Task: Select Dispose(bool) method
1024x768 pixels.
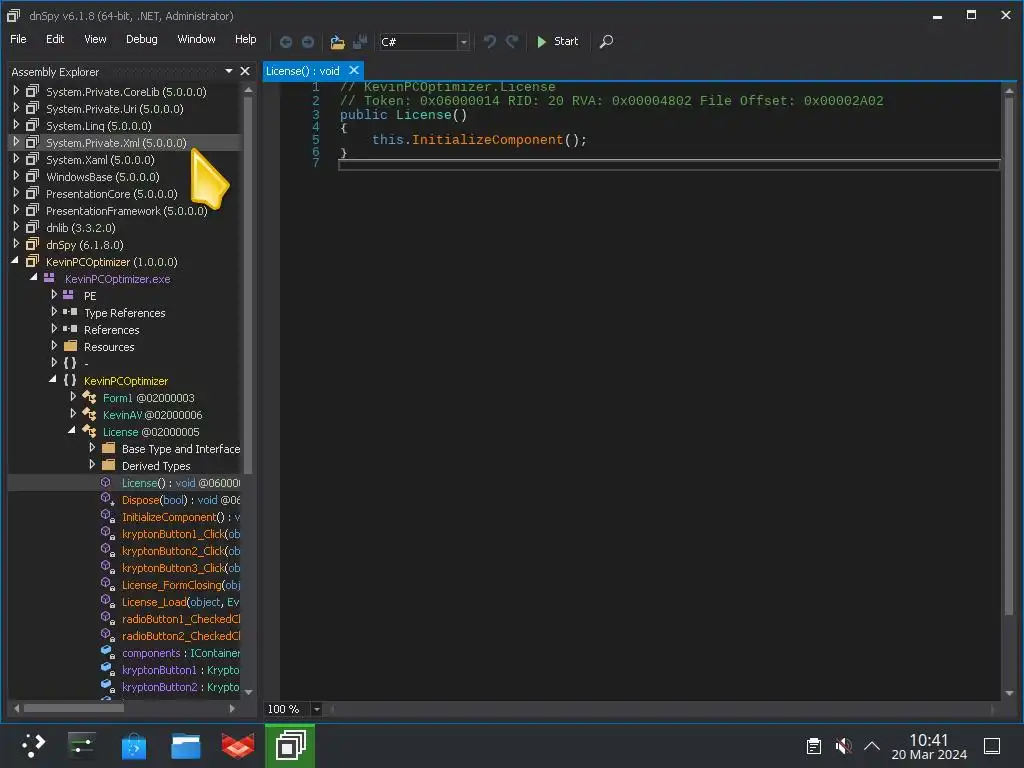Action: 181,500
